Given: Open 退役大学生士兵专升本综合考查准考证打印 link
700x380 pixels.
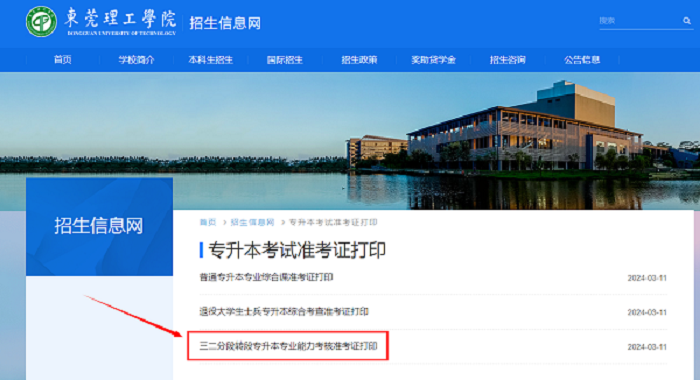Looking at the screenshot, I should coord(284,312).
